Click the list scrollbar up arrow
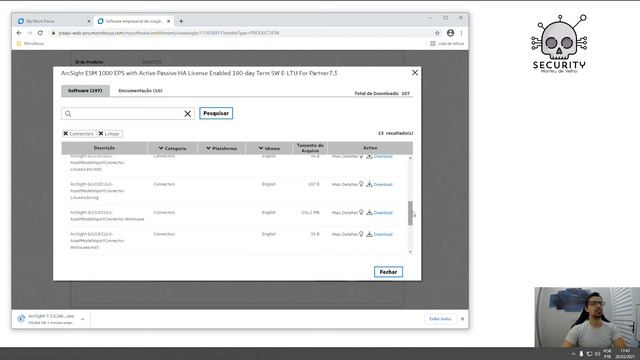Screen dimensions: 640x360 [x=410, y=158]
